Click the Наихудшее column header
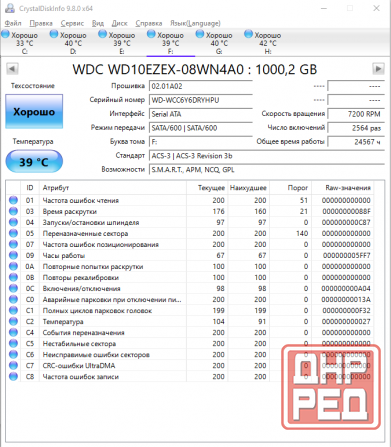The height and width of the screenshot is (447, 391). click(x=249, y=188)
